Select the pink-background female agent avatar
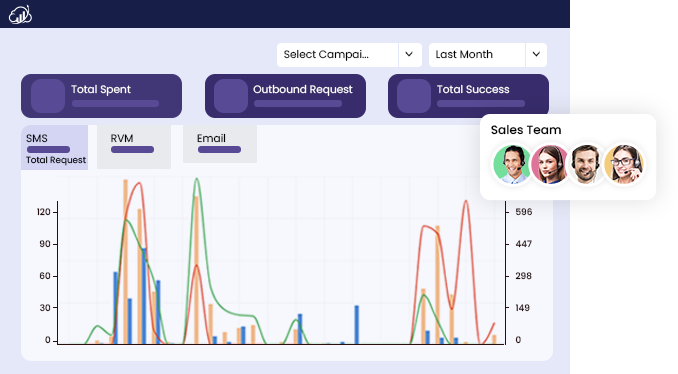 click(x=549, y=165)
